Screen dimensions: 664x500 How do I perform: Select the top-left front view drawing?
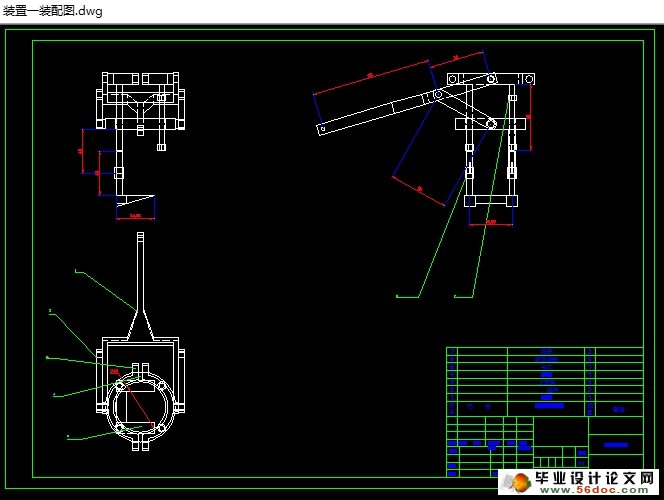pyautogui.click(x=133, y=146)
